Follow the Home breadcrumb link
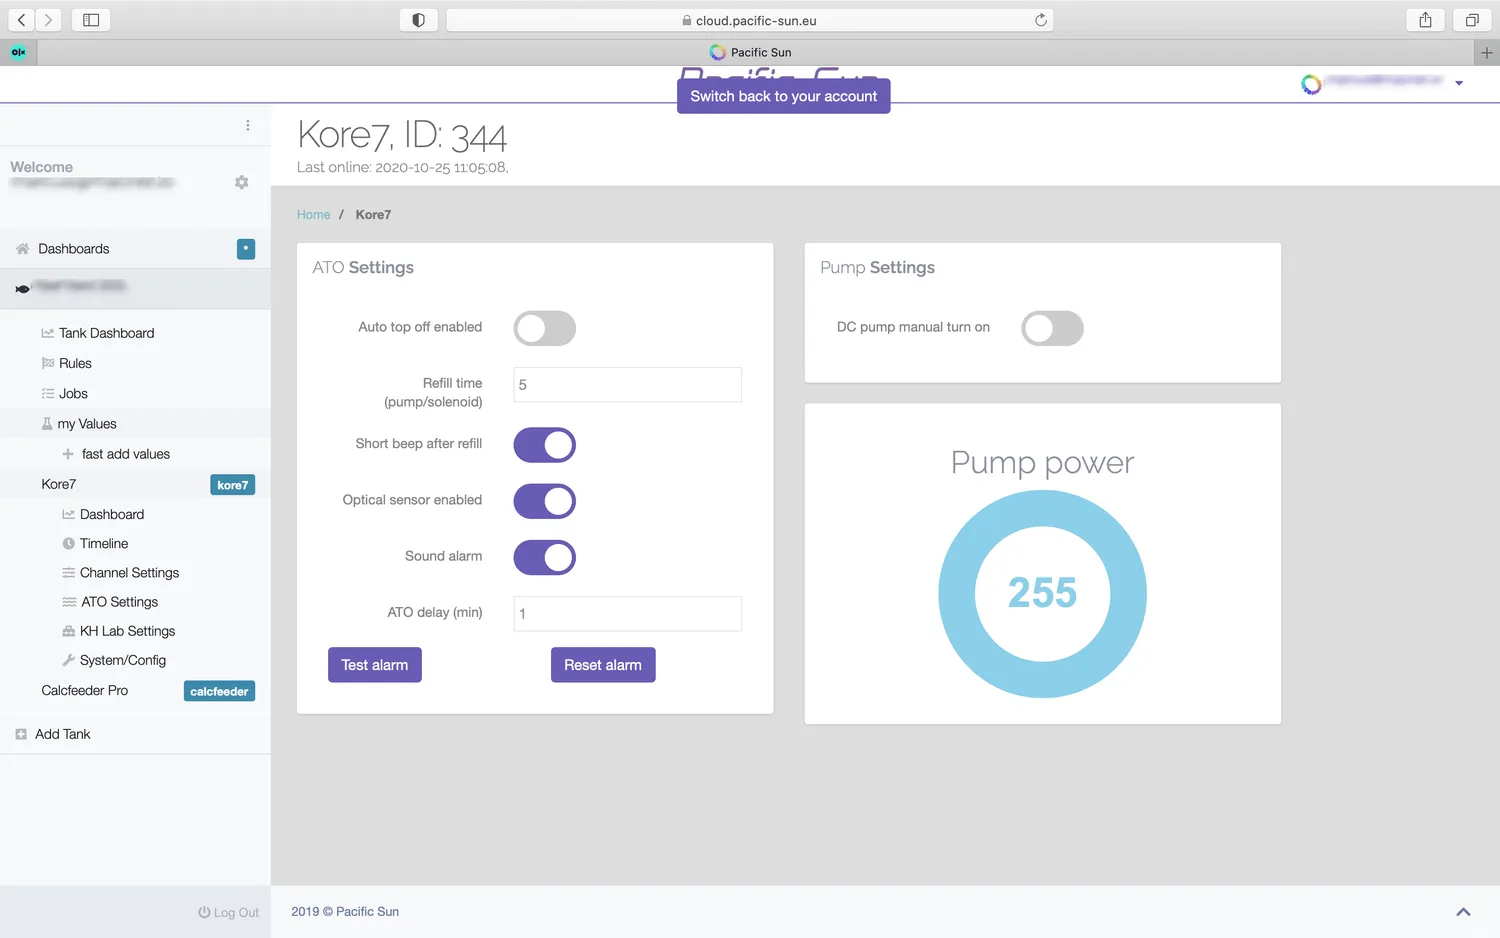 (x=313, y=215)
